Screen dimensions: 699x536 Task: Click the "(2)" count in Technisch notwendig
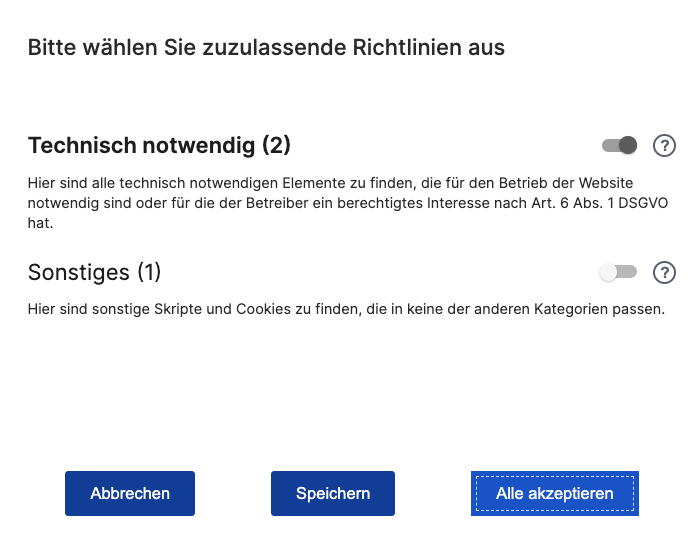tap(276, 146)
